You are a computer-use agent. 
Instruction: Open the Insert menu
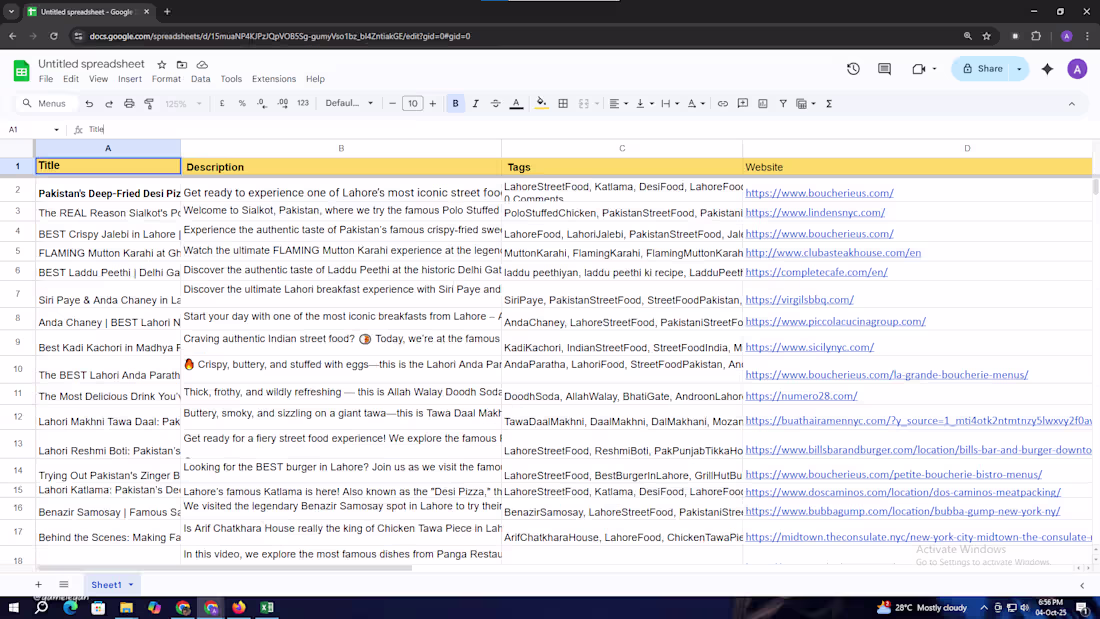(x=130, y=79)
